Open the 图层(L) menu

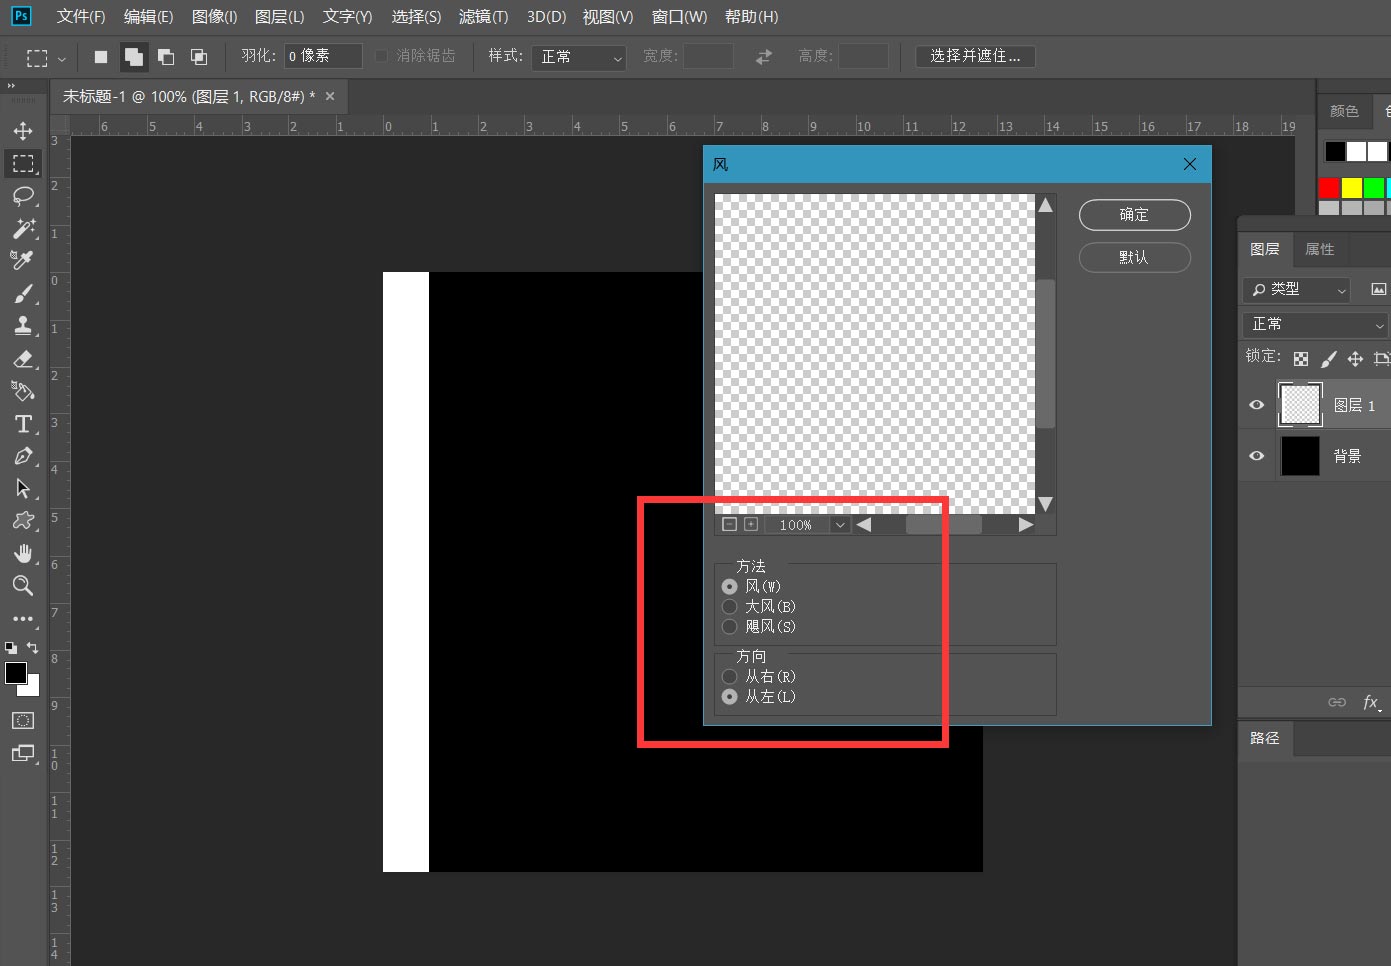(279, 17)
